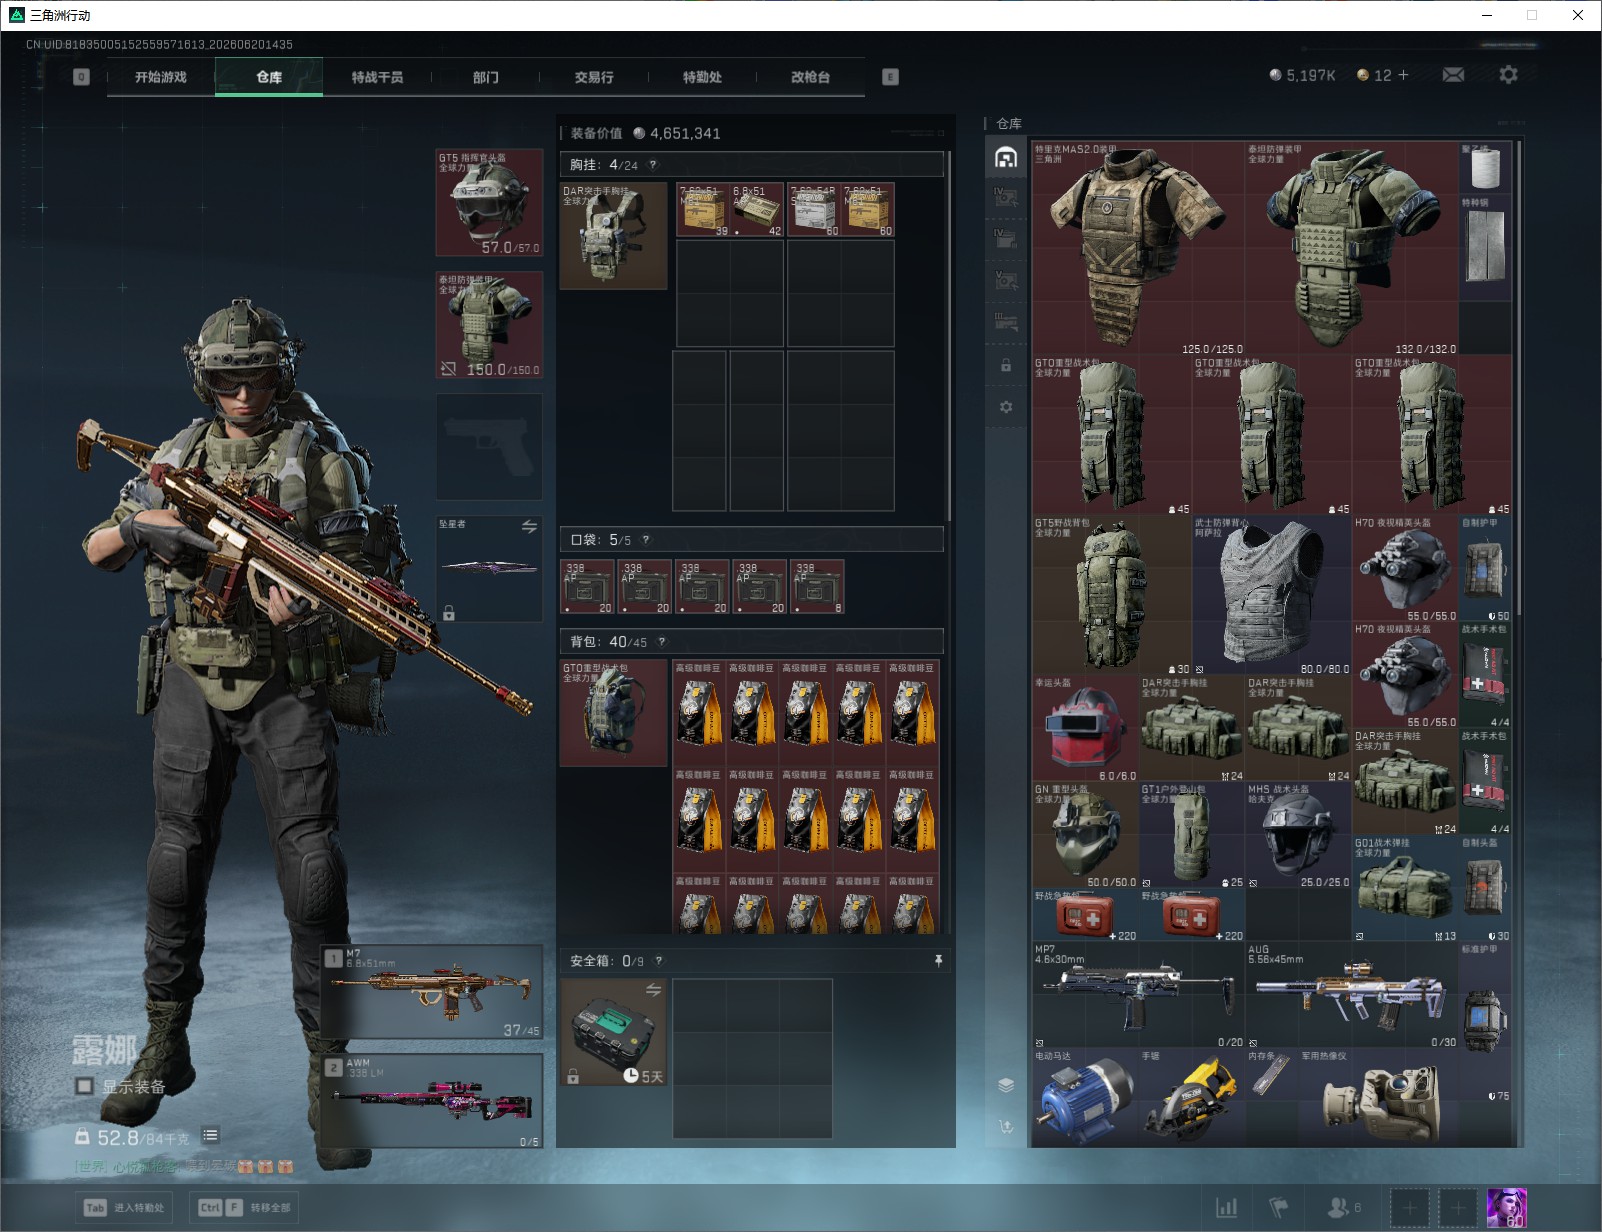Select the 仓库 tab
Viewport: 1602px width, 1232px height.
(x=269, y=77)
